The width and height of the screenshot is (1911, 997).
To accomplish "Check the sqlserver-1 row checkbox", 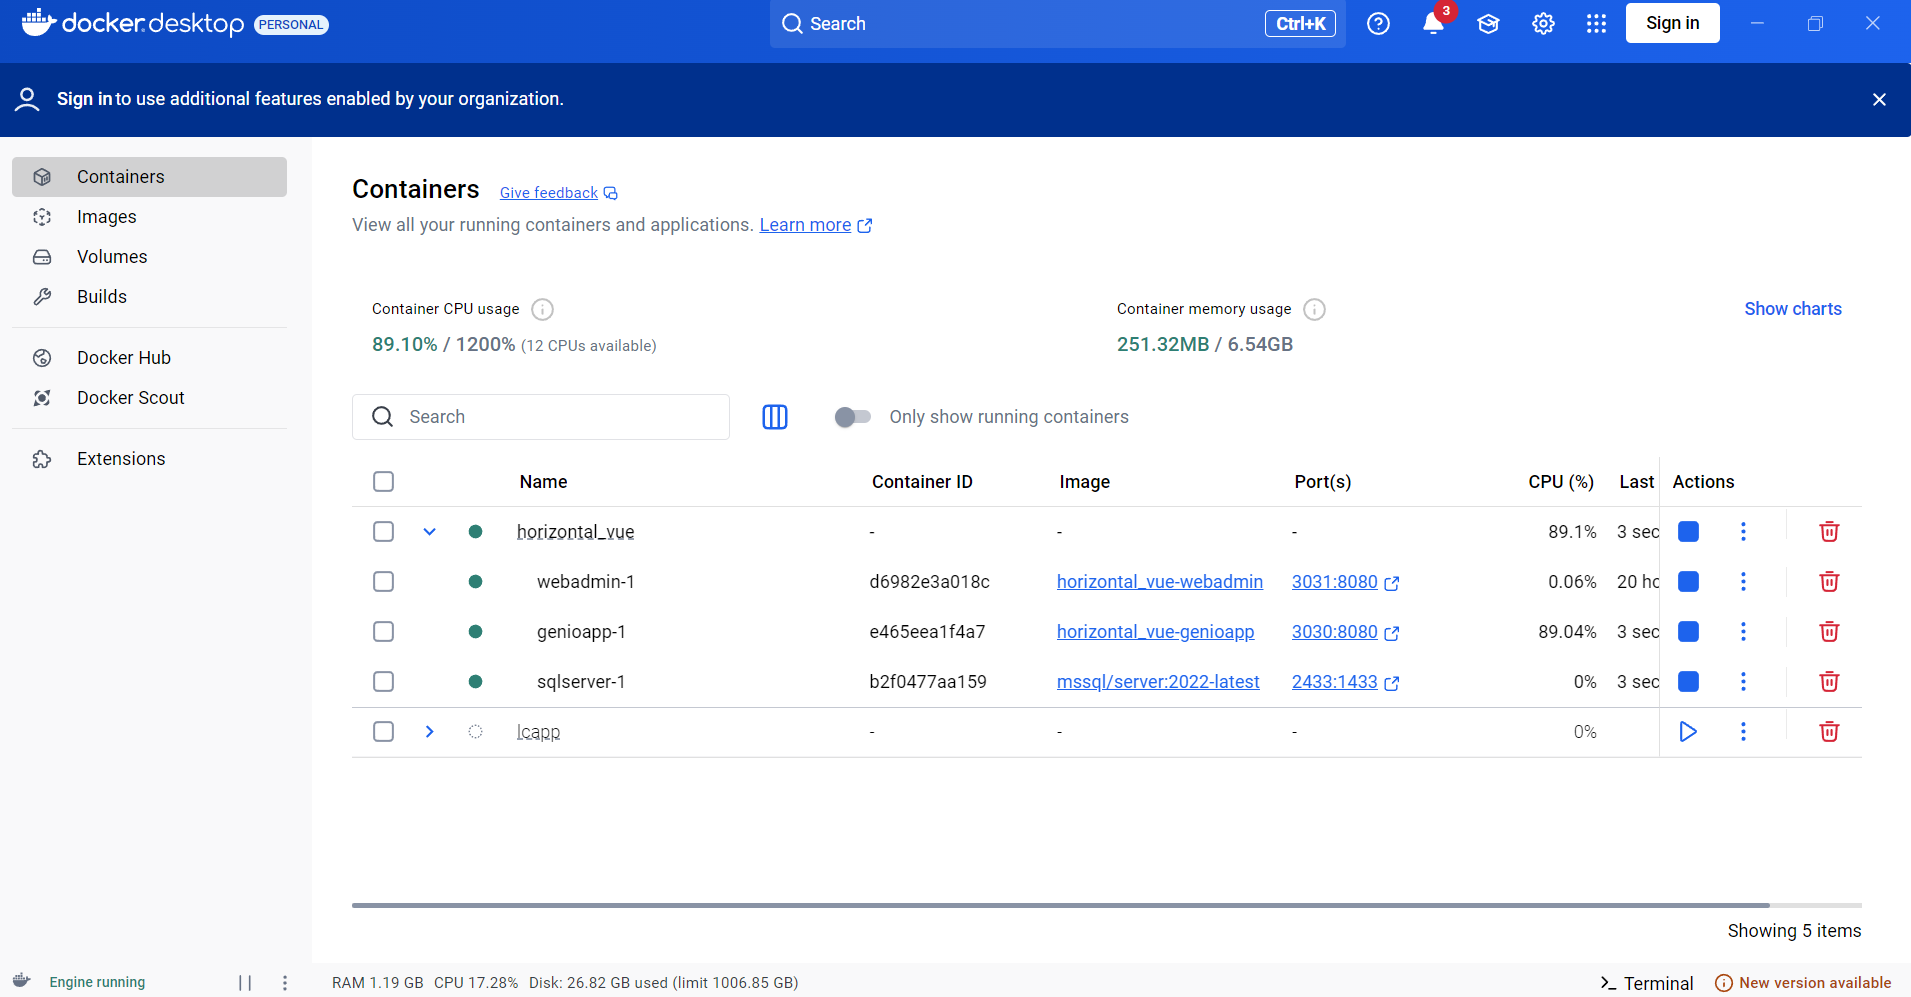I will [383, 682].
